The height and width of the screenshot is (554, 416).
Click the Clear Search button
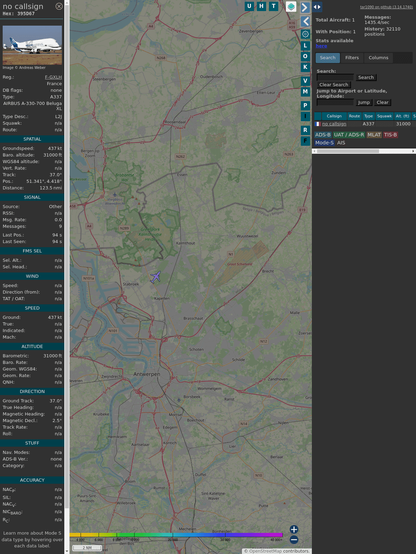[x=334, y=85]
